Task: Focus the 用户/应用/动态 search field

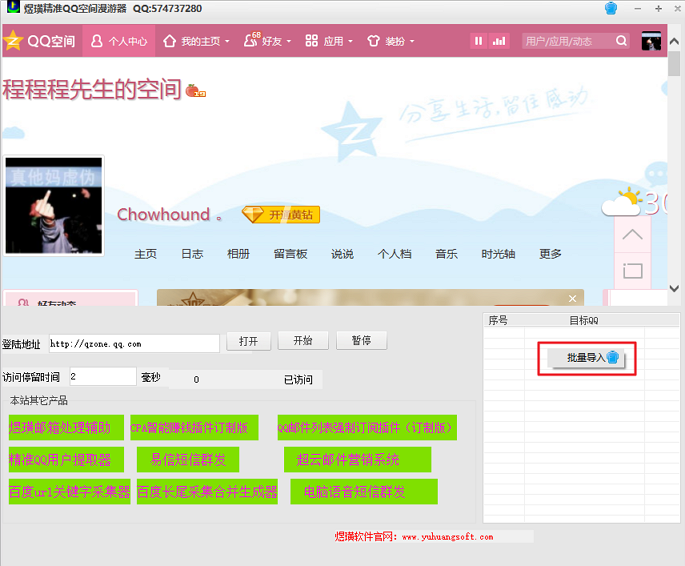Action: pos(568,41)
